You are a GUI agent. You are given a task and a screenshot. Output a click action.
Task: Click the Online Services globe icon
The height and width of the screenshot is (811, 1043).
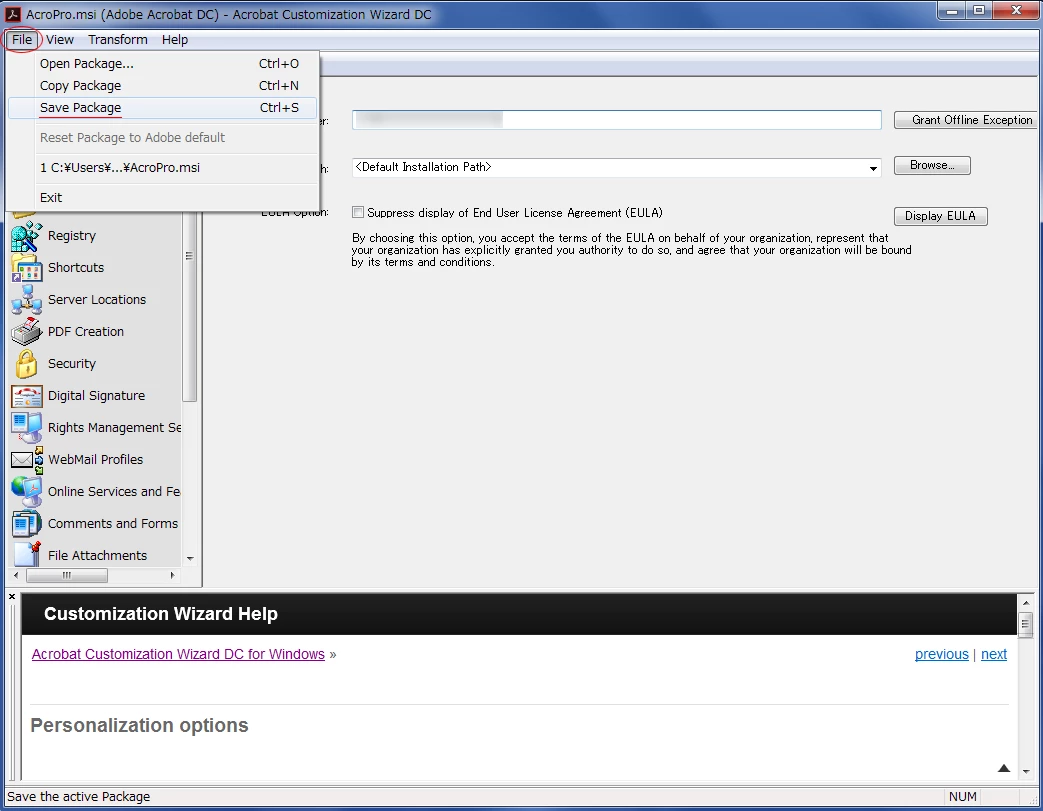27,492
